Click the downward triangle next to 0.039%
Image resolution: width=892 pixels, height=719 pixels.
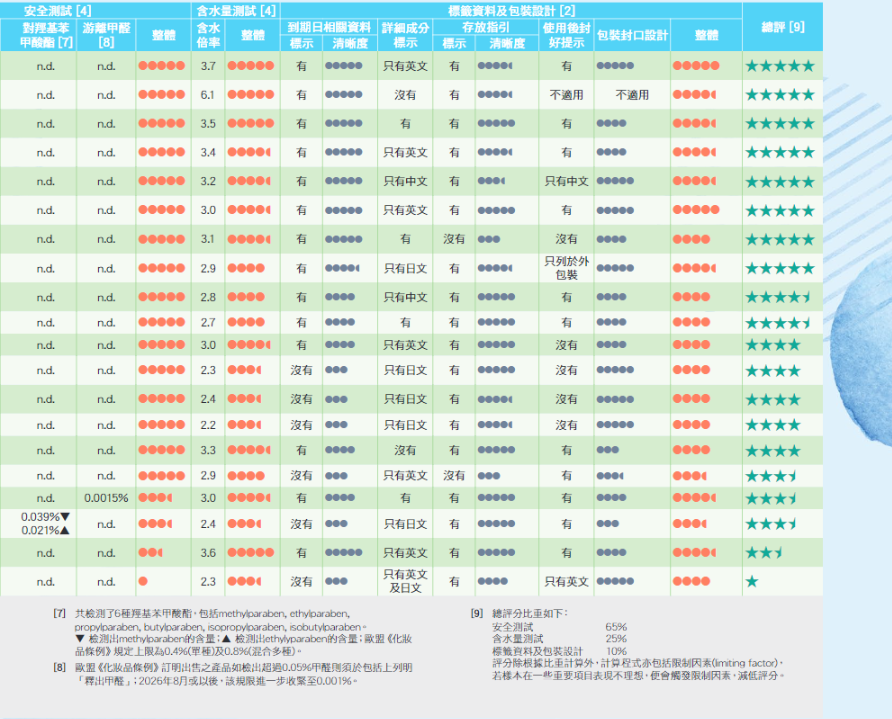tap(66, 516)
